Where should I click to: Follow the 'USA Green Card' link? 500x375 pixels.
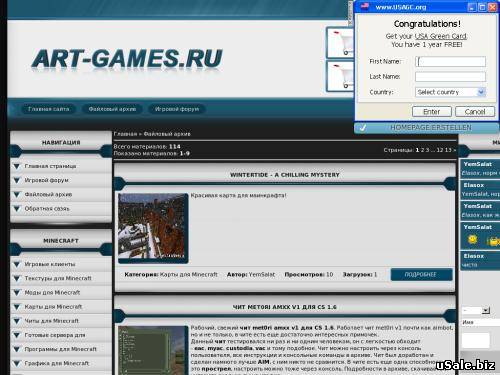[440, 36]
